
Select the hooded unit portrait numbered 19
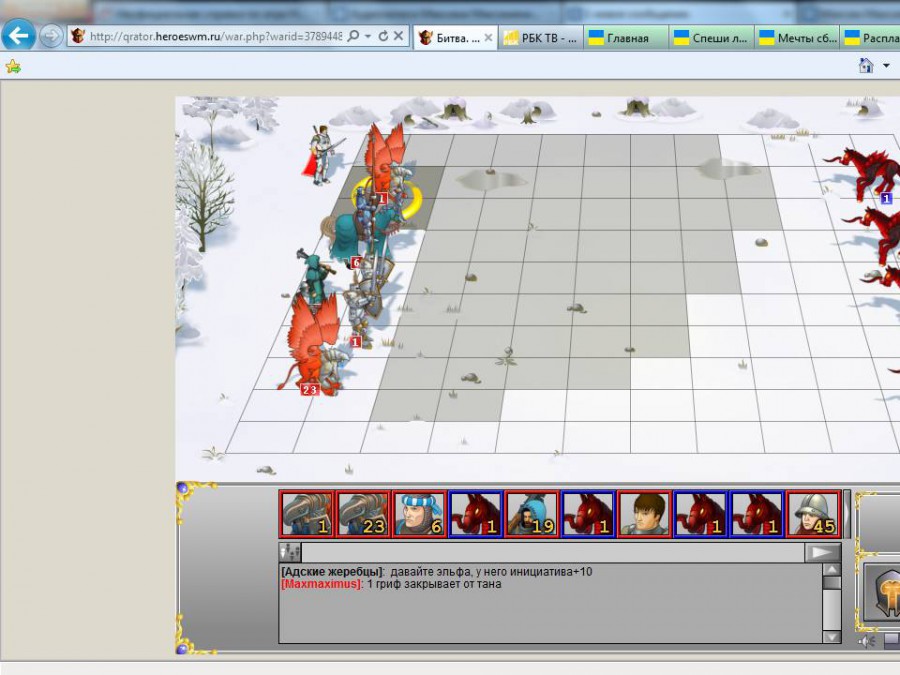(x=532, y=514)
